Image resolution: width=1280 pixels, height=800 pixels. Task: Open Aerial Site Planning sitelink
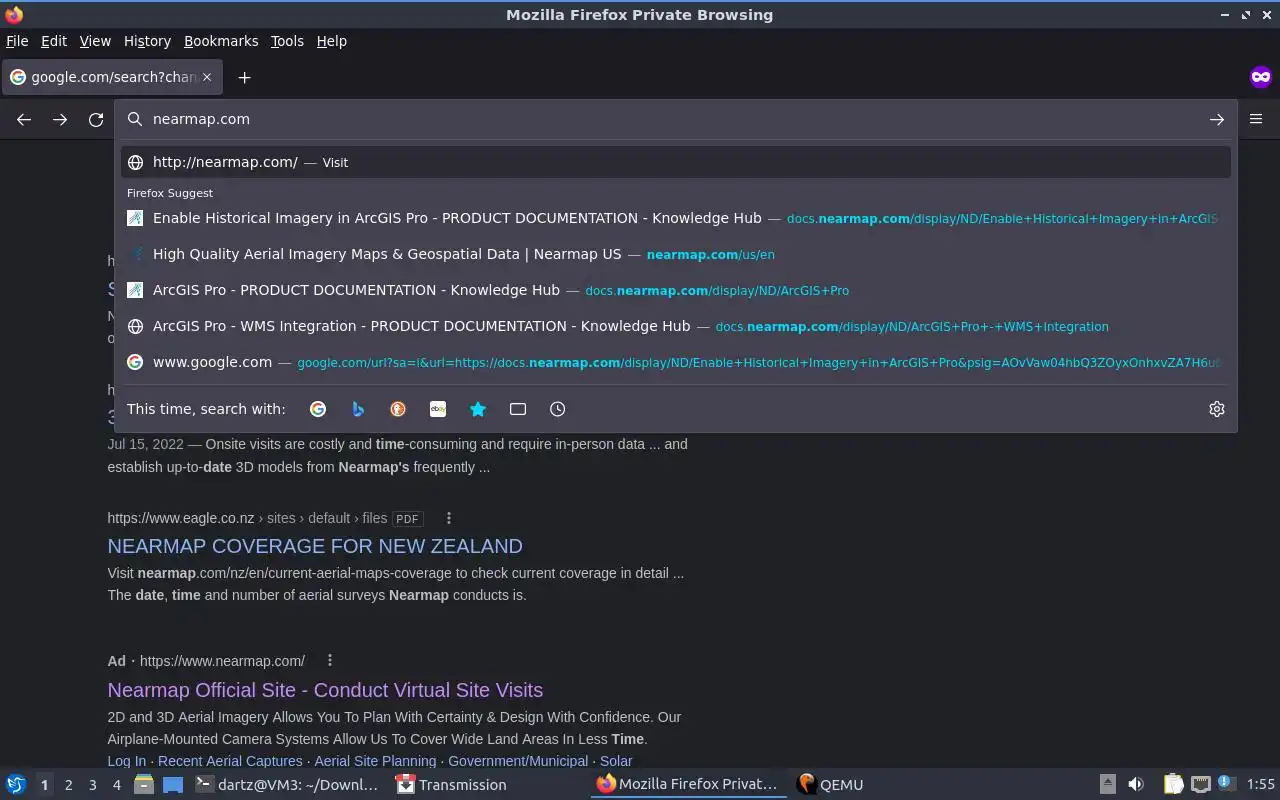pos(375,761)
